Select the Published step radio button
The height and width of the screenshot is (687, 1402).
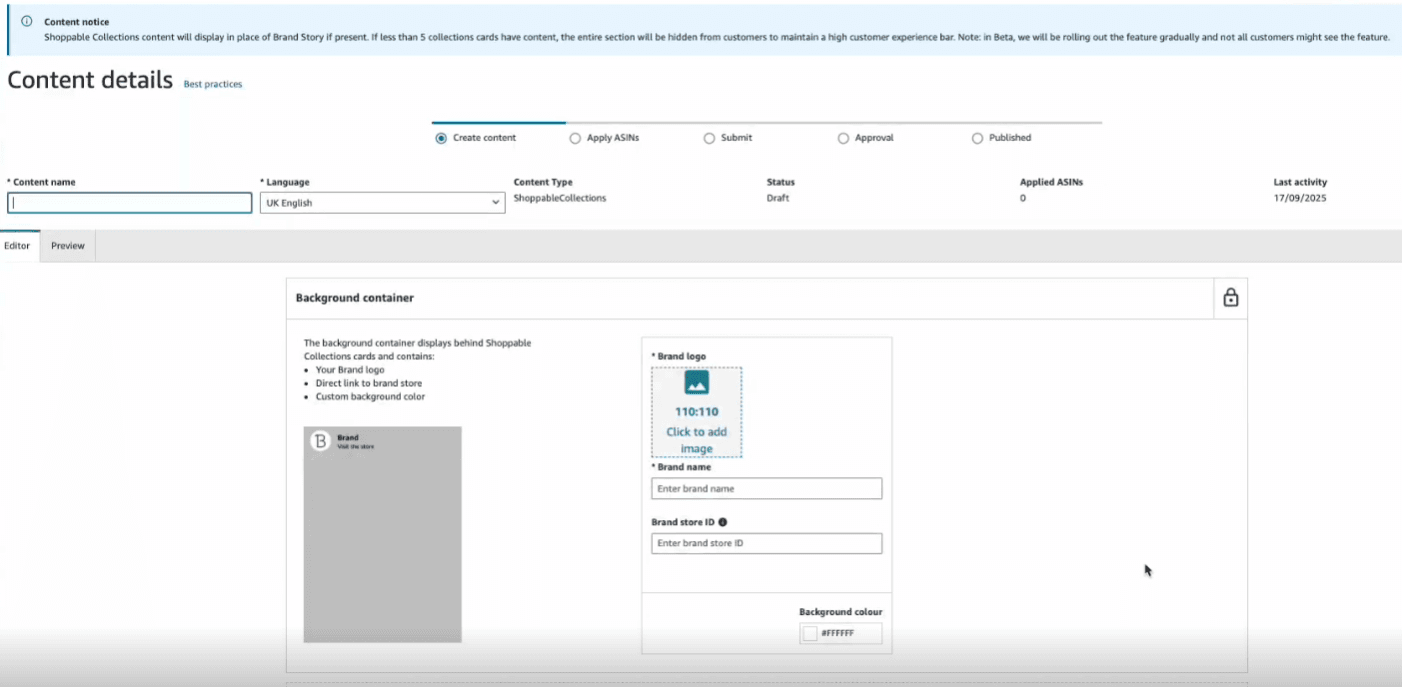[x=977, y=138]
